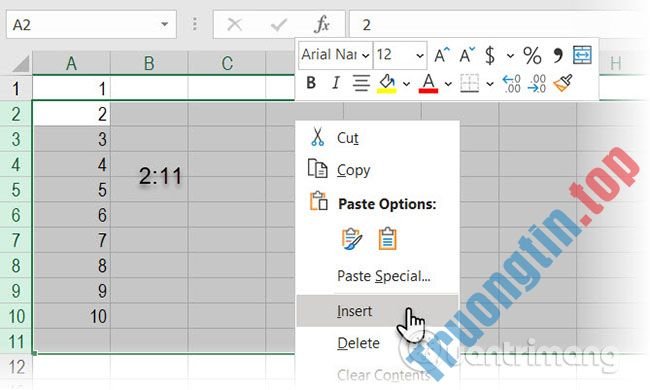This screenshot has height=390, width=650.
Task: Click the Select All corner triangle
Action: (21, 64)
